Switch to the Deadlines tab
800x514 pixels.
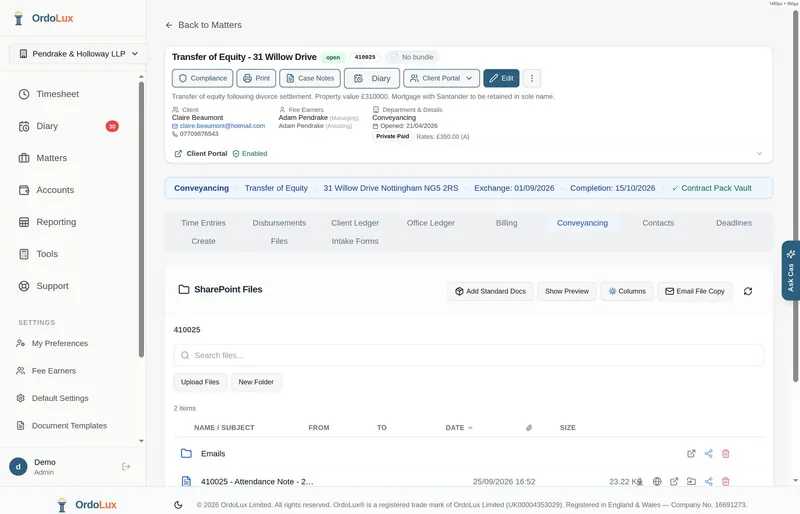click(x=734, y=223)
